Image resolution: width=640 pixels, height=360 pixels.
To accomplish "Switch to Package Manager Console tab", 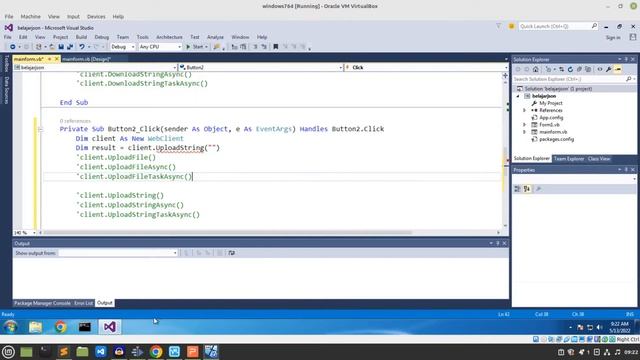I will coord(42,303).
